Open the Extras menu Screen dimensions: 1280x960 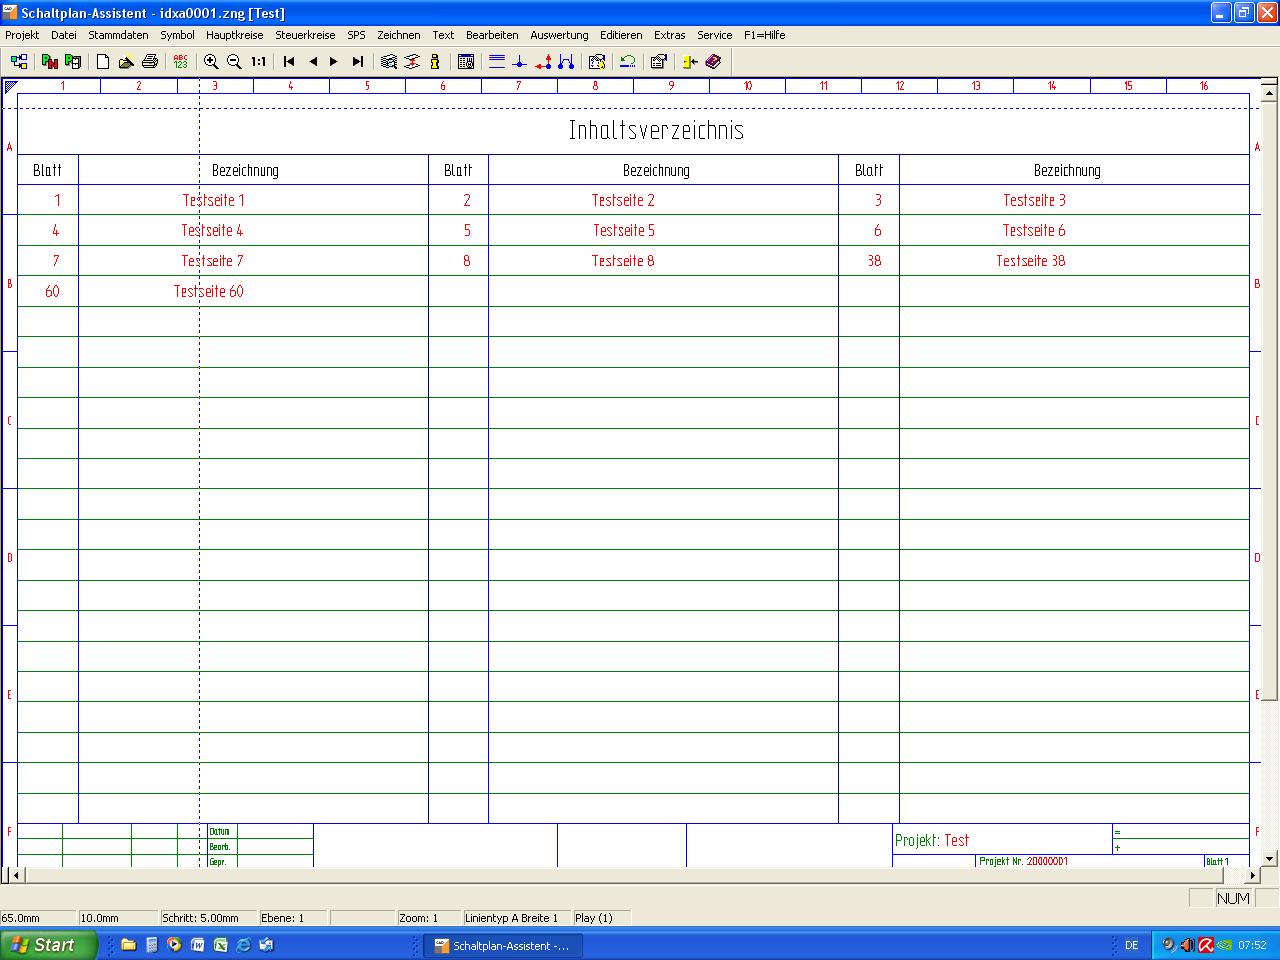(x=670, y=35)
